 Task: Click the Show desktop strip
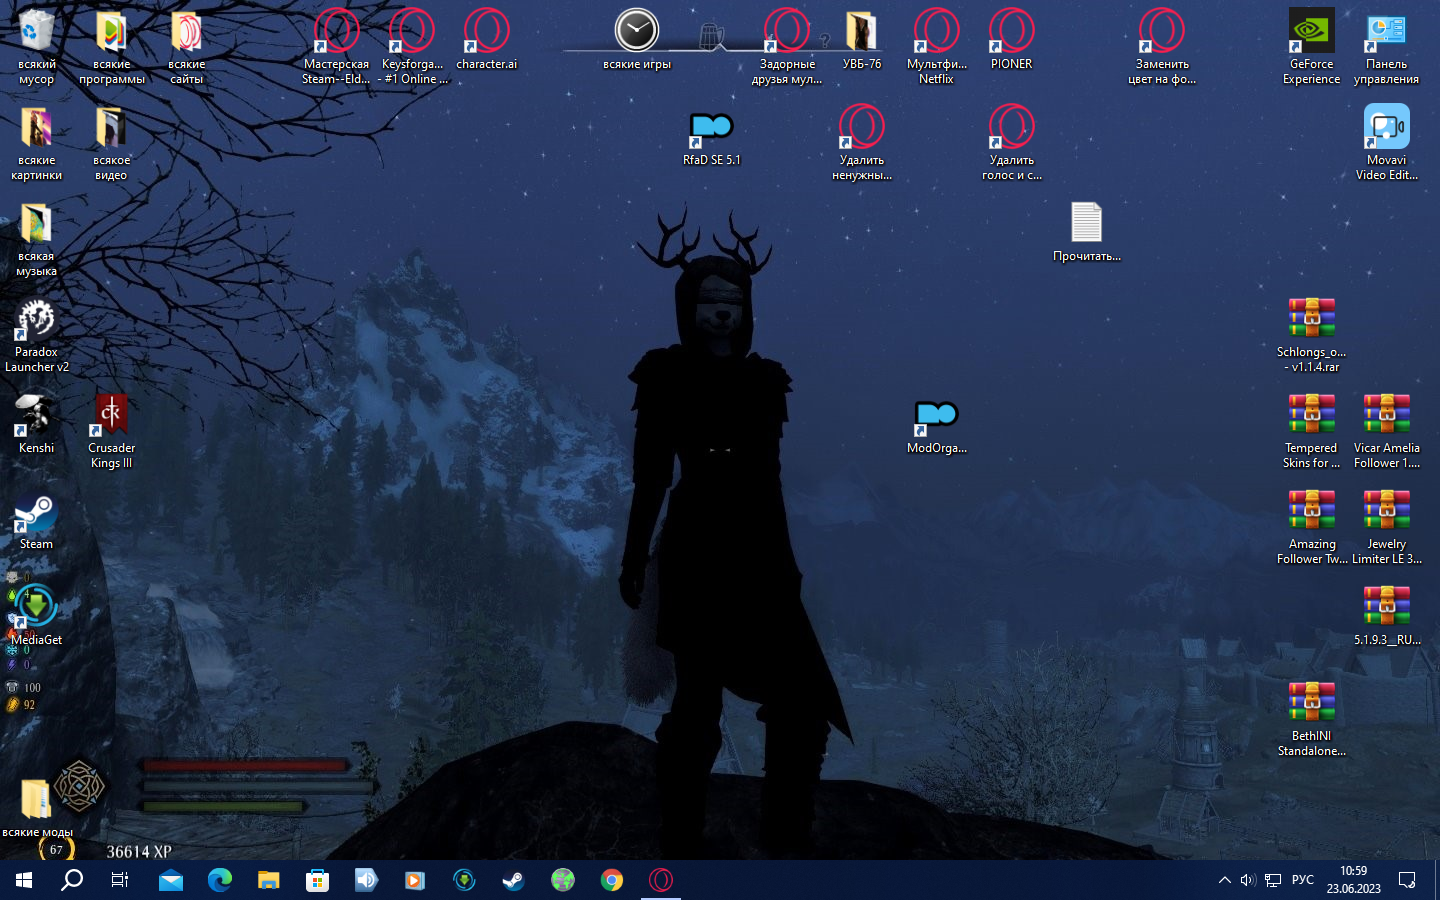[x=1436, y=880]
